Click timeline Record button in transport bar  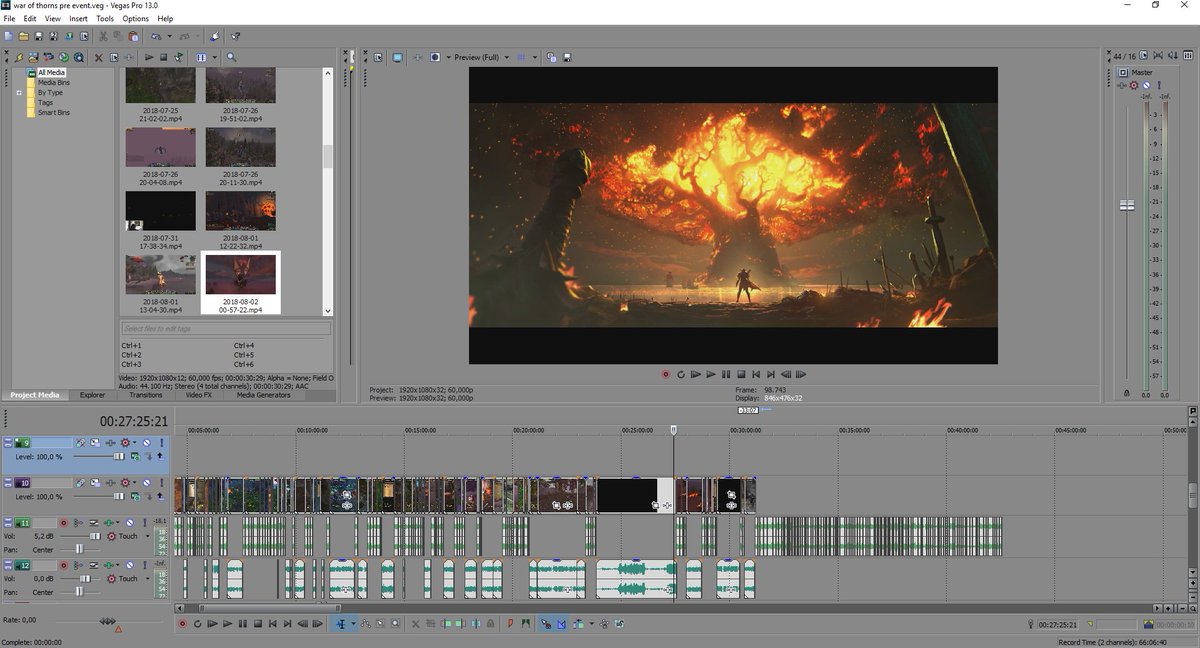click(183, 624)
